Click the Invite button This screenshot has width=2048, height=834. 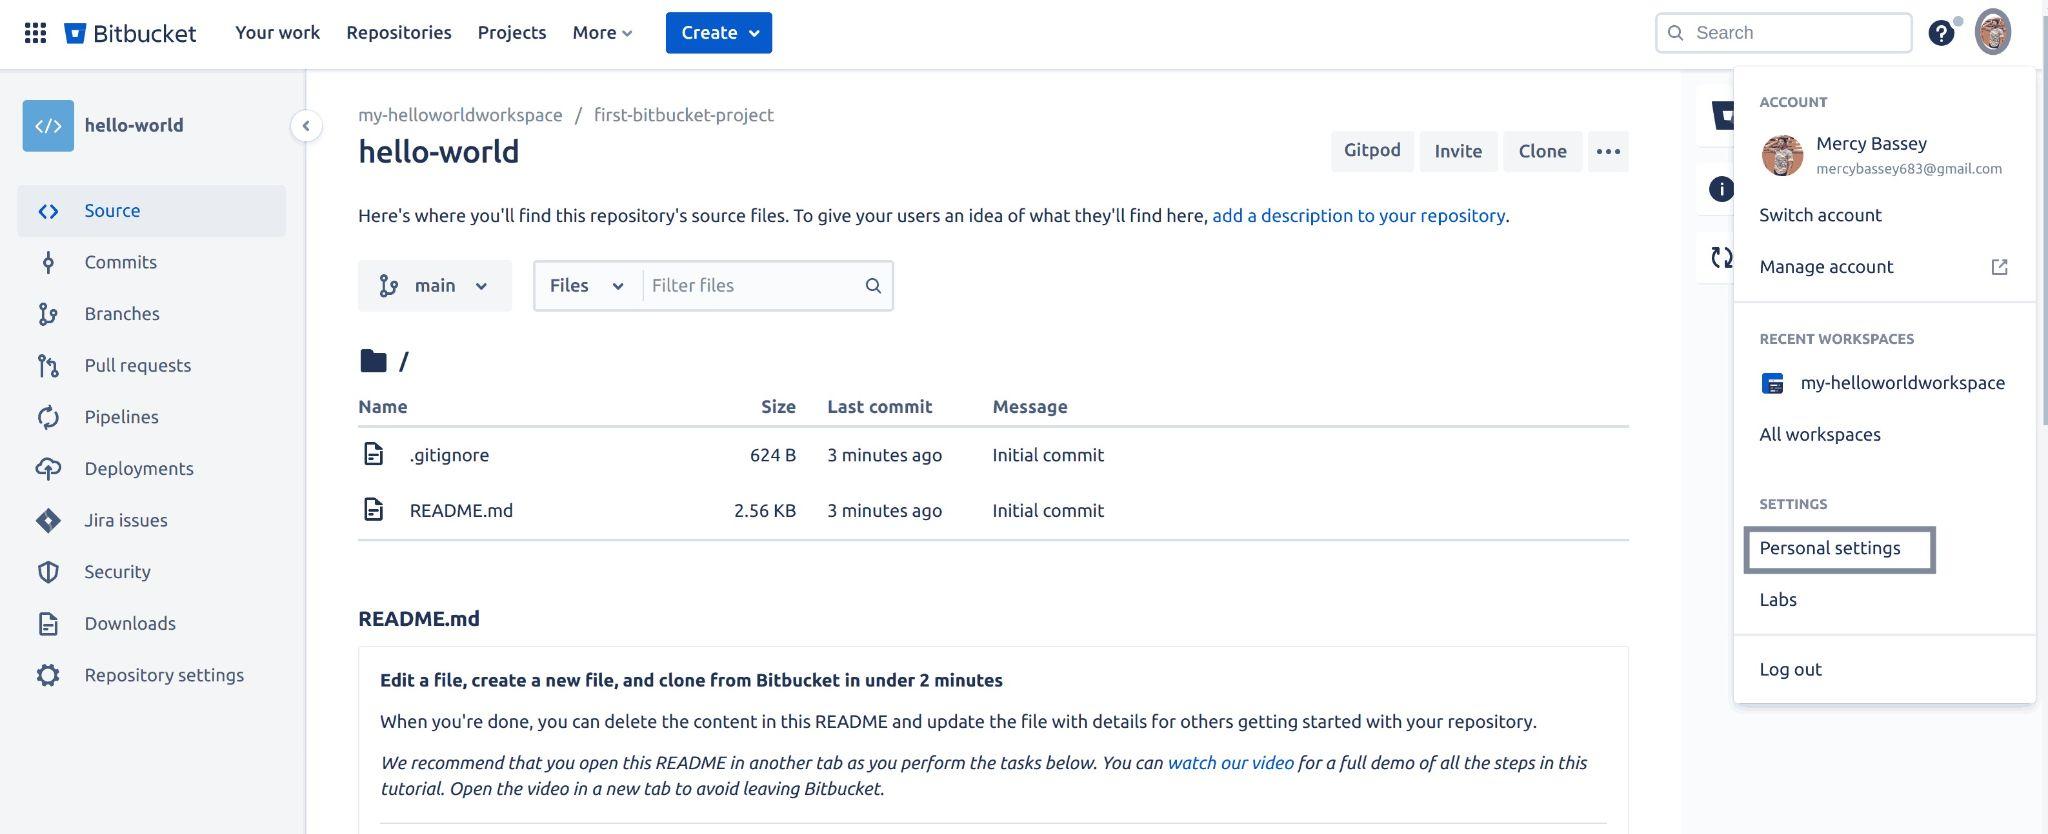point(1458,151)
